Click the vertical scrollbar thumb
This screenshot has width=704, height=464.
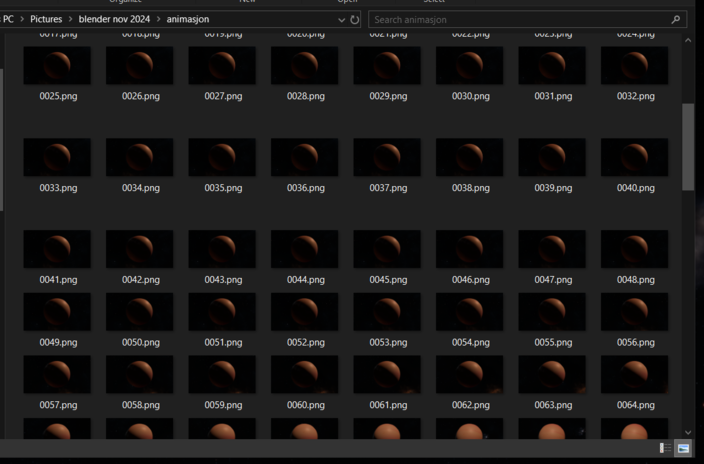tap(688, 145)
